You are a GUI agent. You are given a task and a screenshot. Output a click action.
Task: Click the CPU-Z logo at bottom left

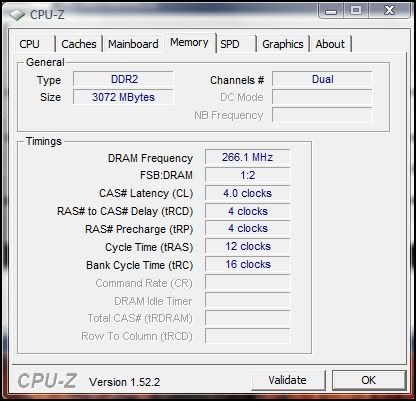(x=47, y=381)
